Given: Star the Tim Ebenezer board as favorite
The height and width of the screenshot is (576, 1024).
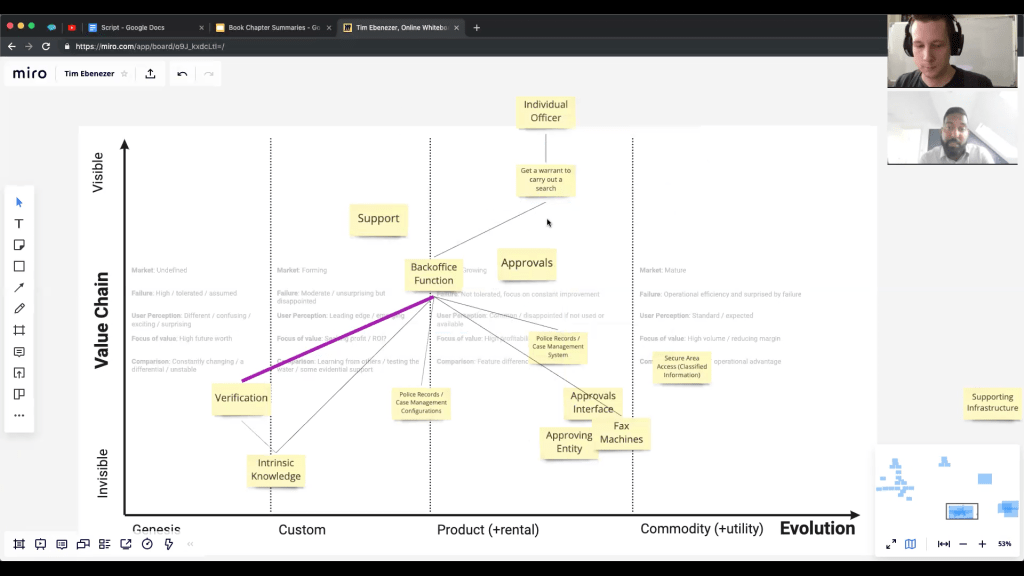Looking at the screenshot, I should click(124, 74).
